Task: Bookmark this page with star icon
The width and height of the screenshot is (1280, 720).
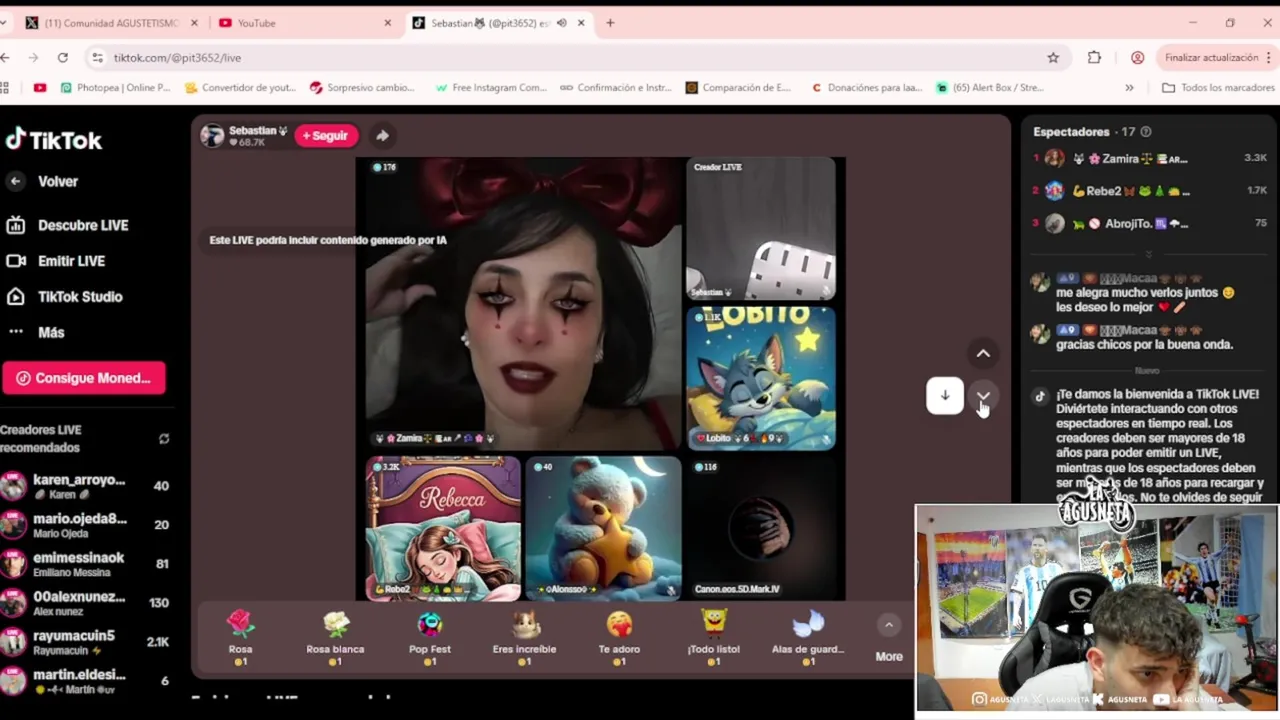Action: click(x=1053, y=58)
